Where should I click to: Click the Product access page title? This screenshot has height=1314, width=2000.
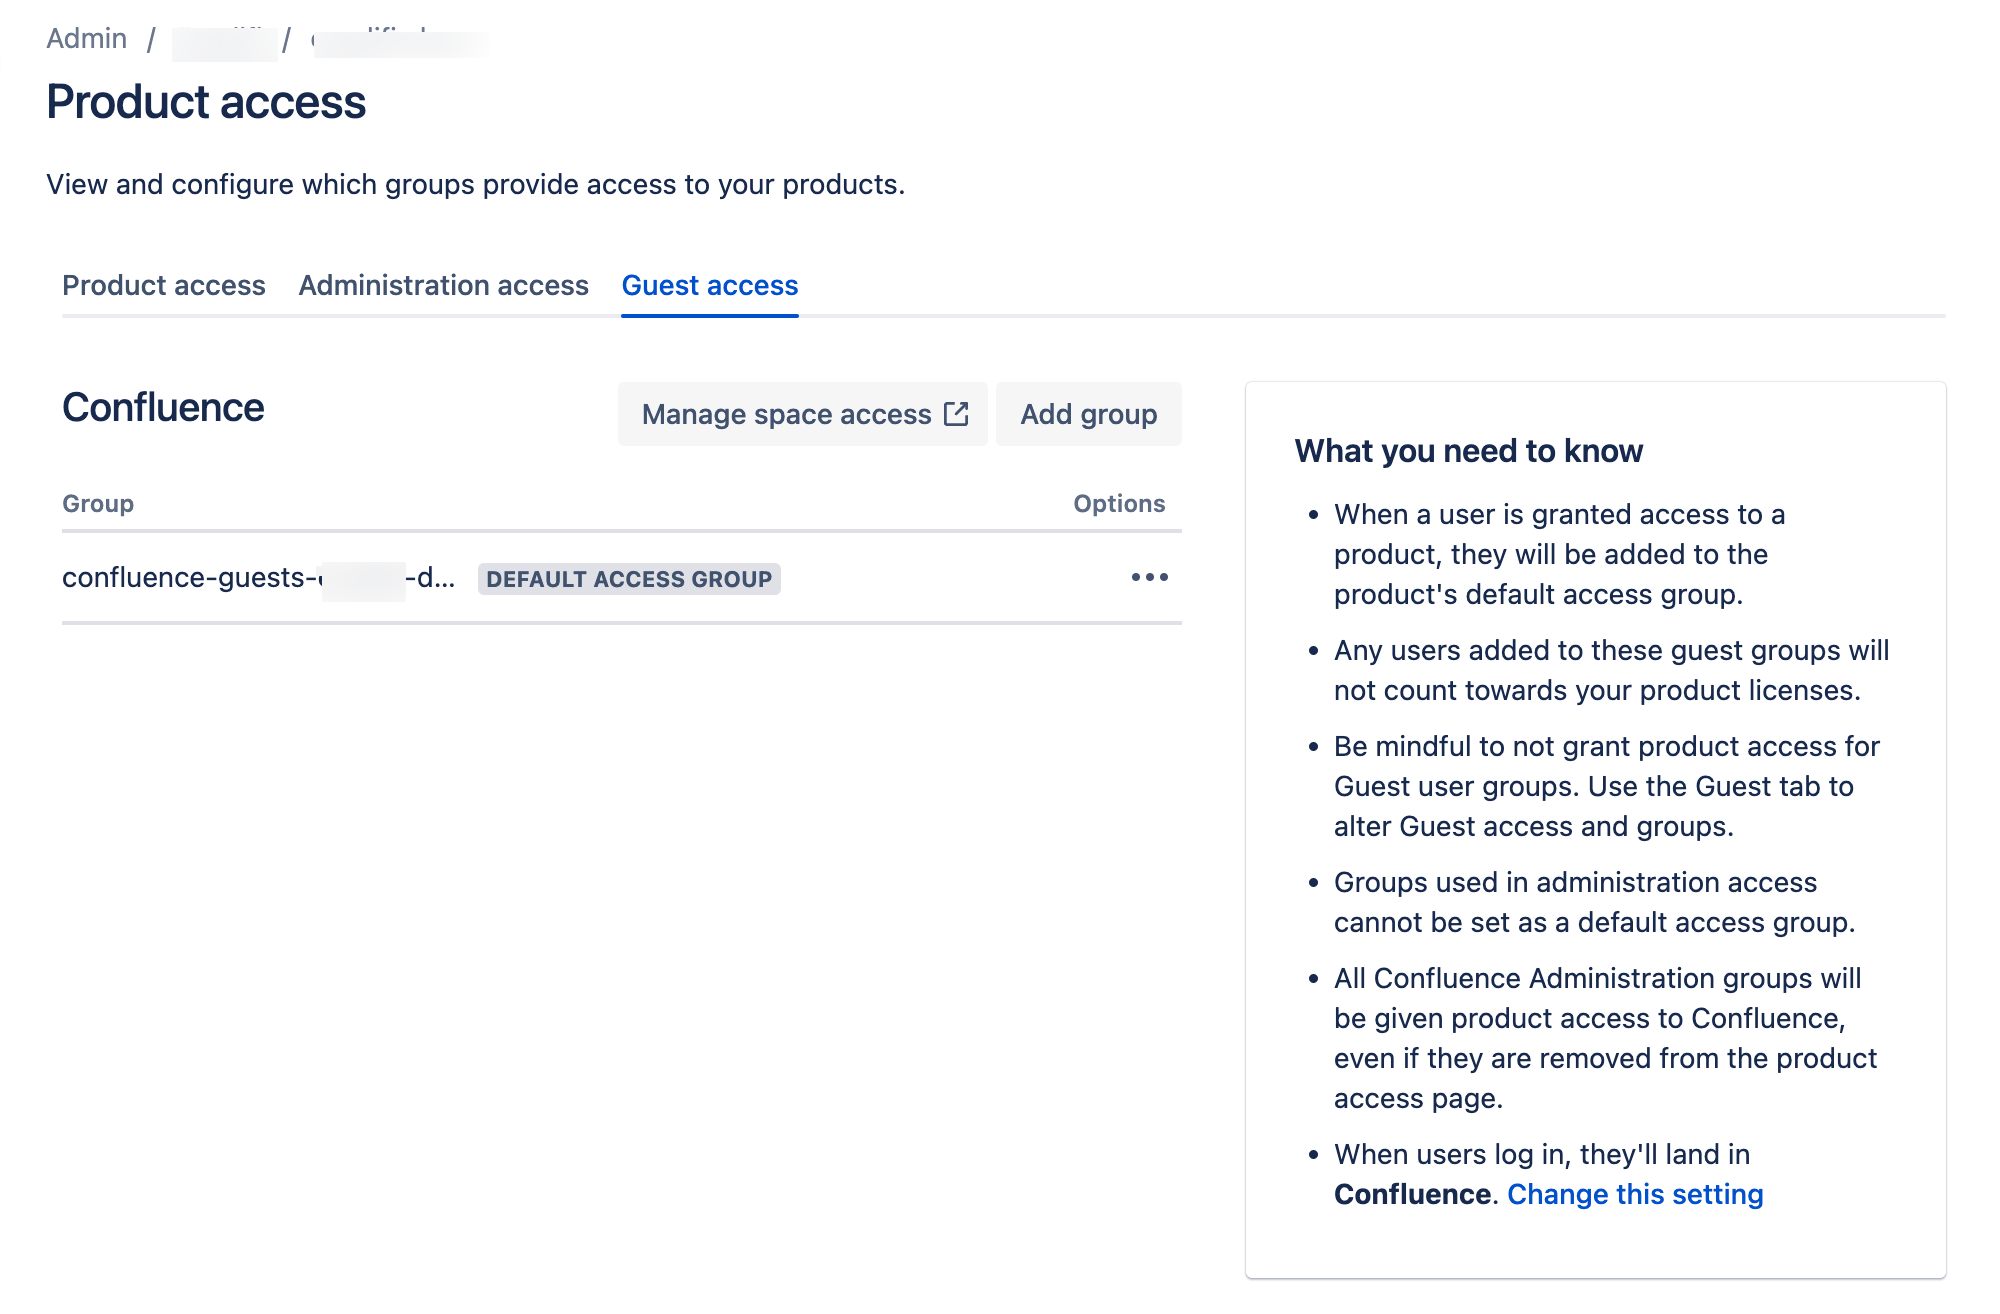[206, 100]
